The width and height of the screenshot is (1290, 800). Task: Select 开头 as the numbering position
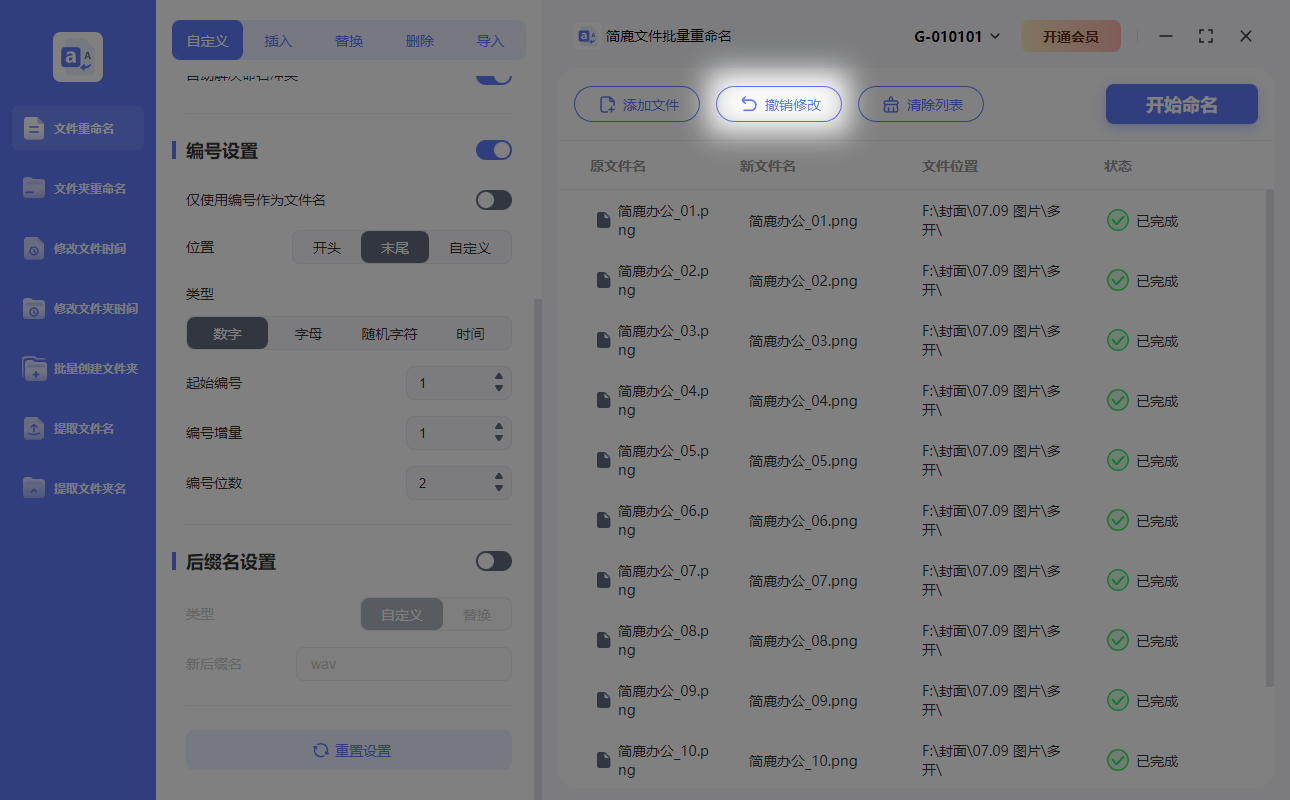(x=325, y=247)
